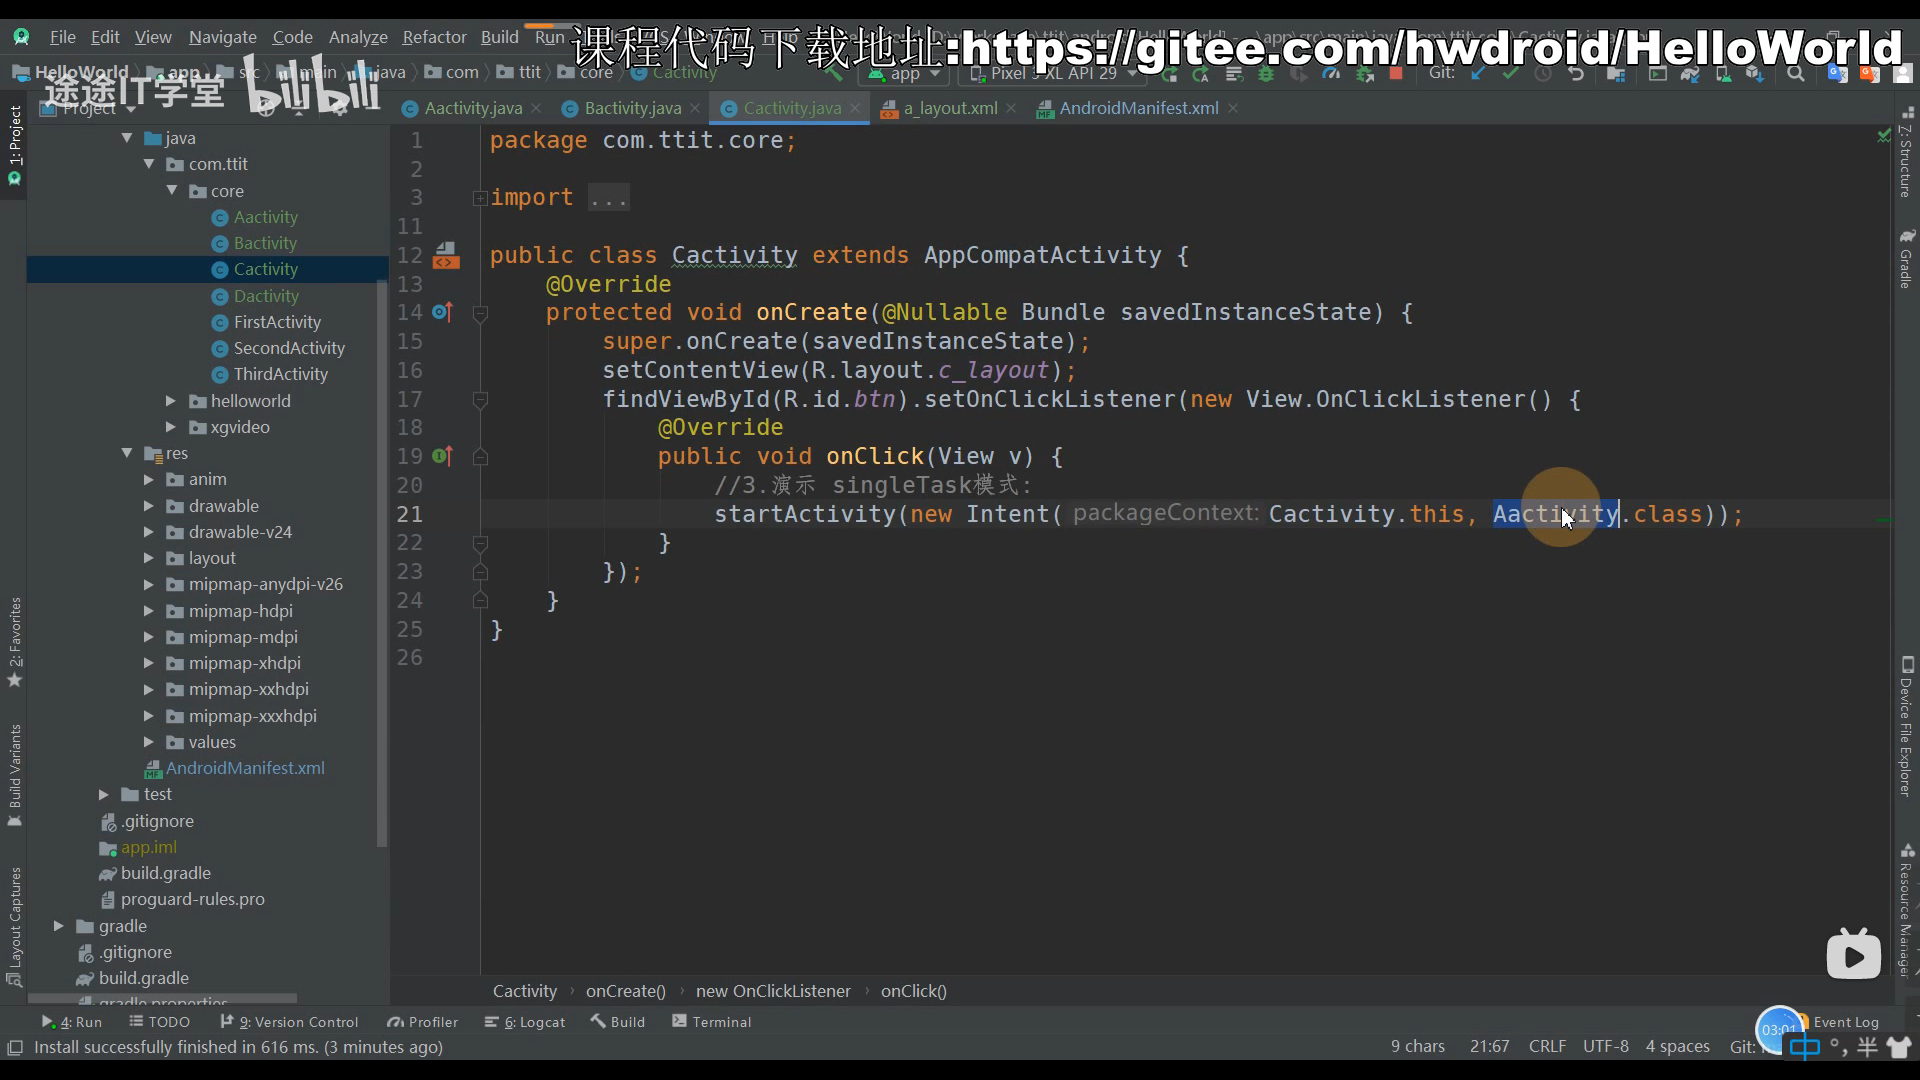Open the Navigate menu
Screen dimensions: 1920x1080
coord(223,37)
